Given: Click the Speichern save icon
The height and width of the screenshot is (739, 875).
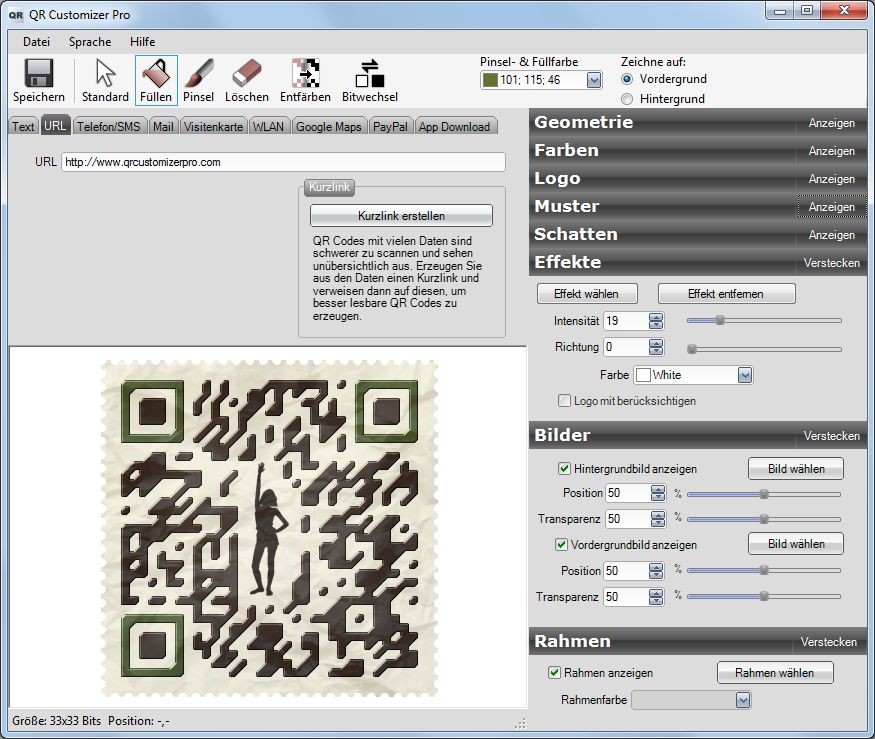Looking at the screenshot, I should click(39, 80).
